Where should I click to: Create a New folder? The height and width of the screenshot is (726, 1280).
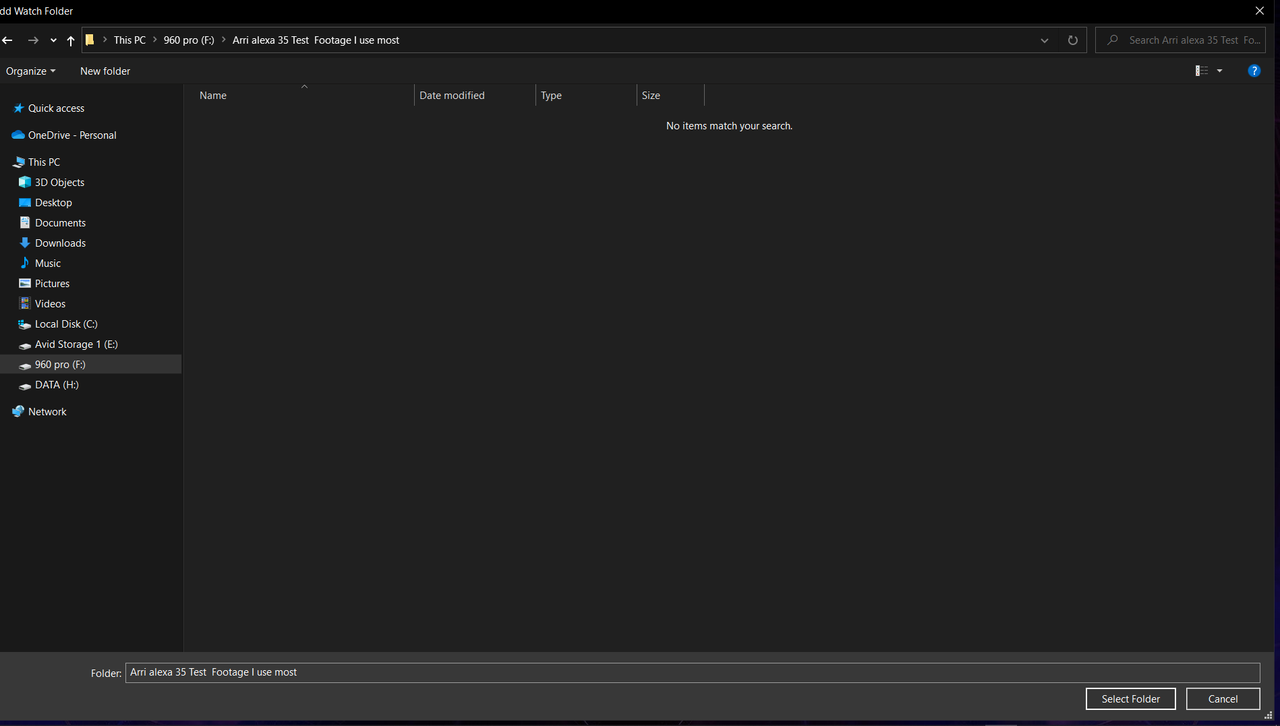pos(105,71)
